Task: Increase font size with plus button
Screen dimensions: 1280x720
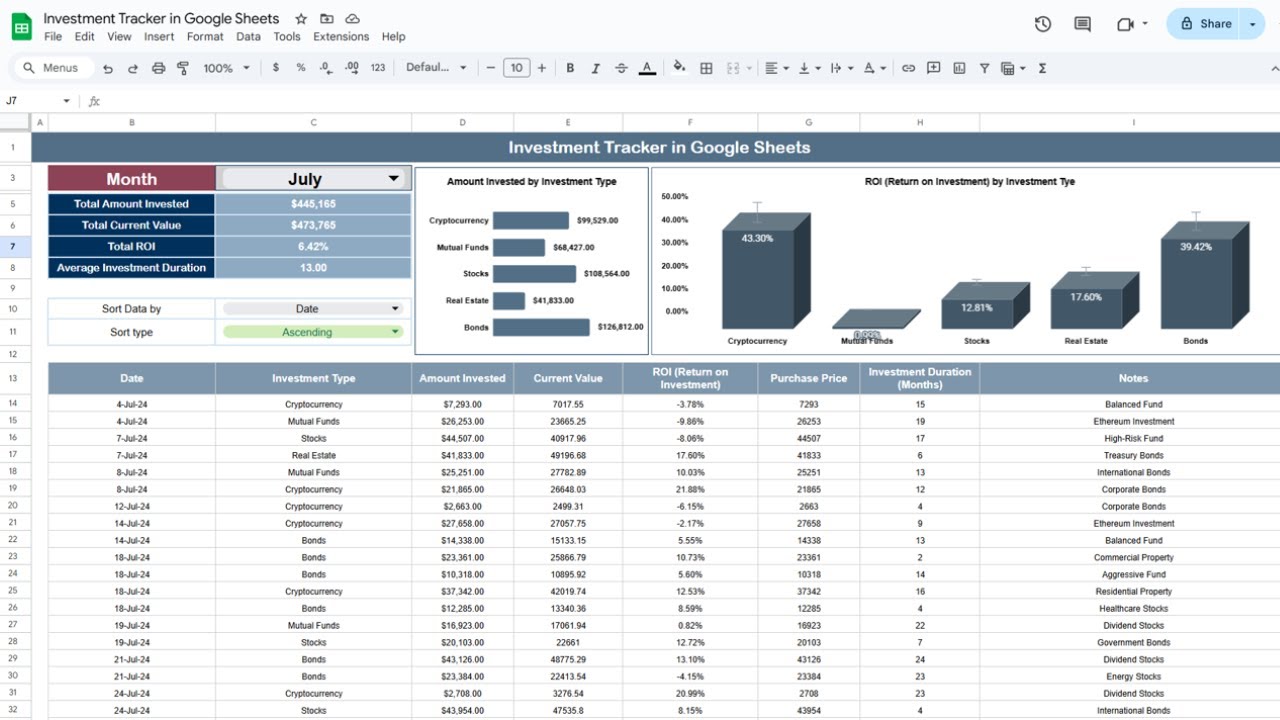Action: coord(542,68)
